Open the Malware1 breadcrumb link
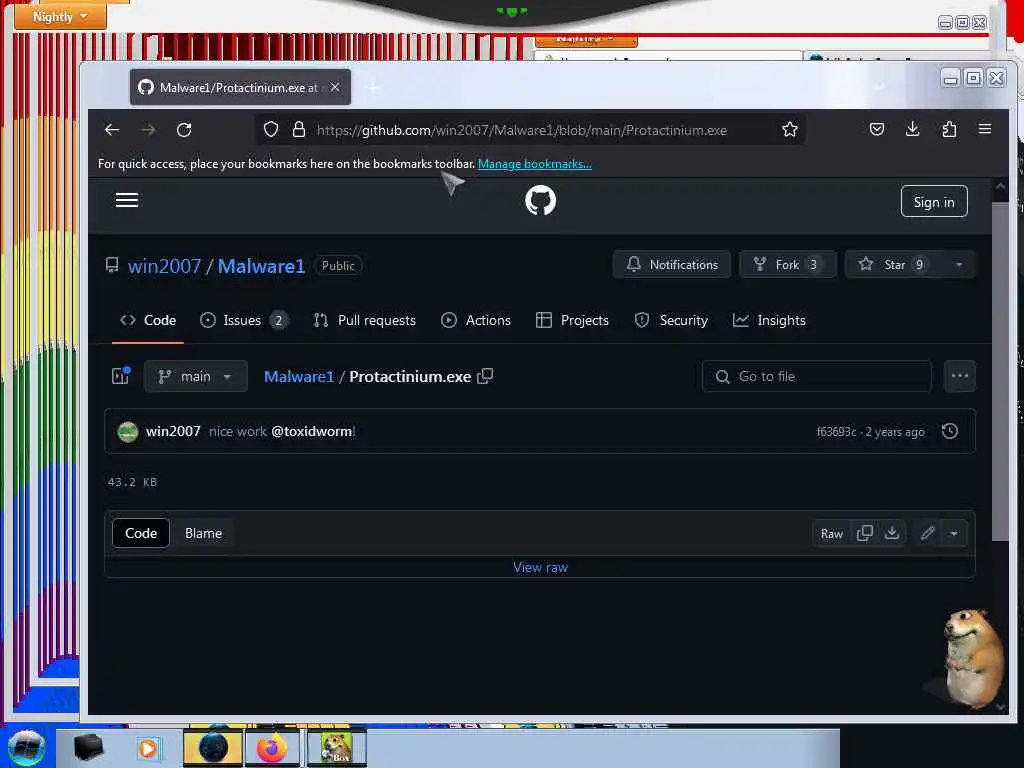This screenshot has height=768, width=1024. pyautogui.click(x=298, y=376)
